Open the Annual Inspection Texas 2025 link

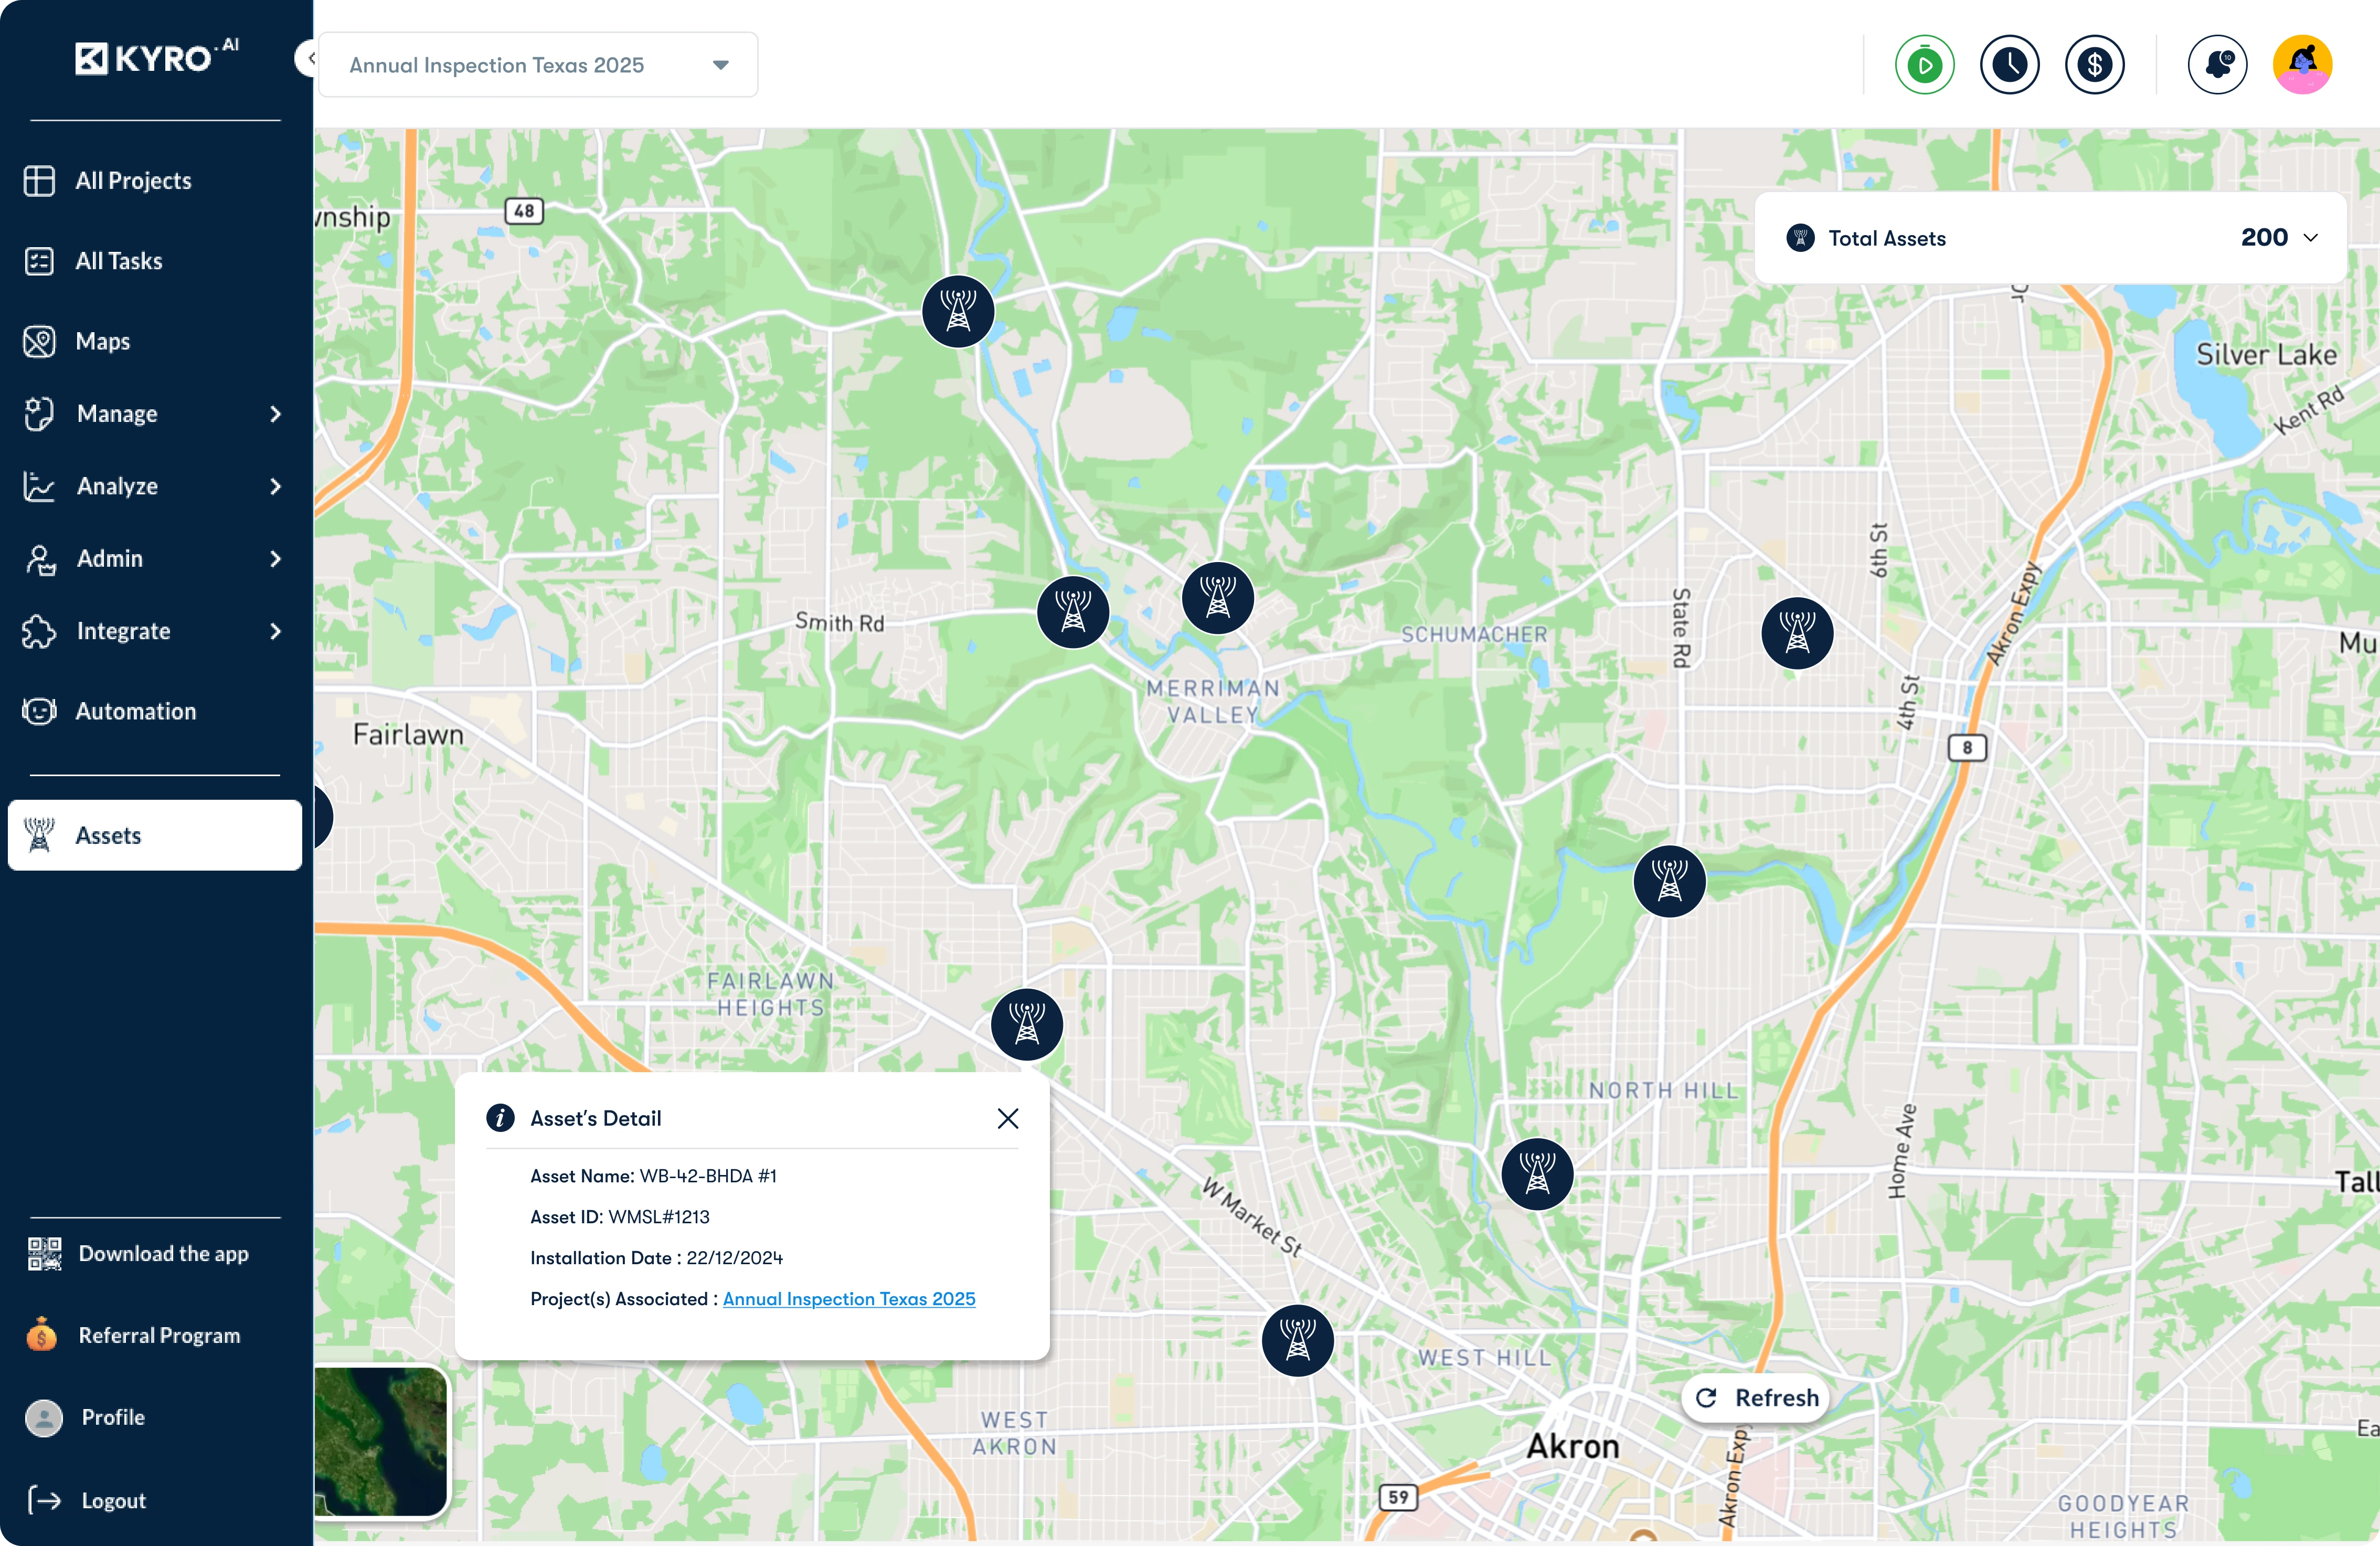(x=848, y=1299)
